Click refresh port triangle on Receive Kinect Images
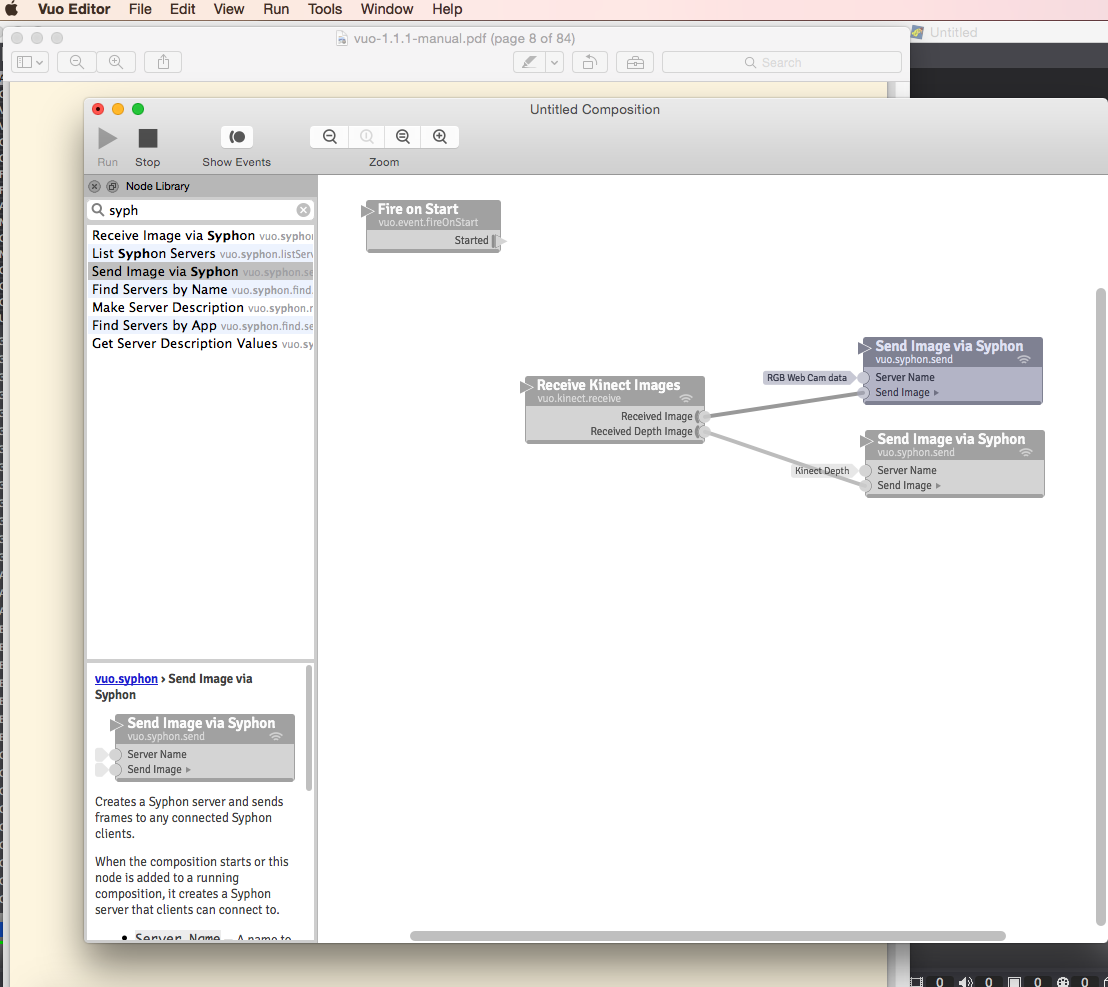Screen dimensions: 1108x987 click(x=526, y=386)
